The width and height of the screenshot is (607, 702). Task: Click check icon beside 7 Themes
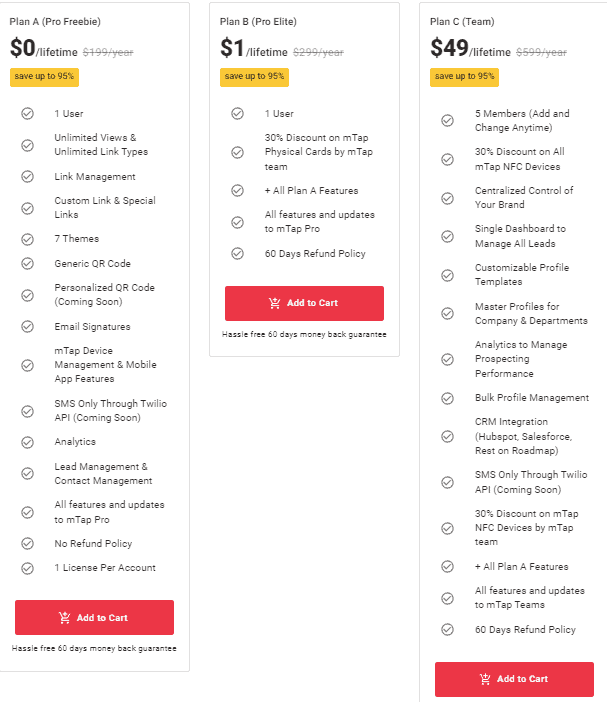click(28, 239)
